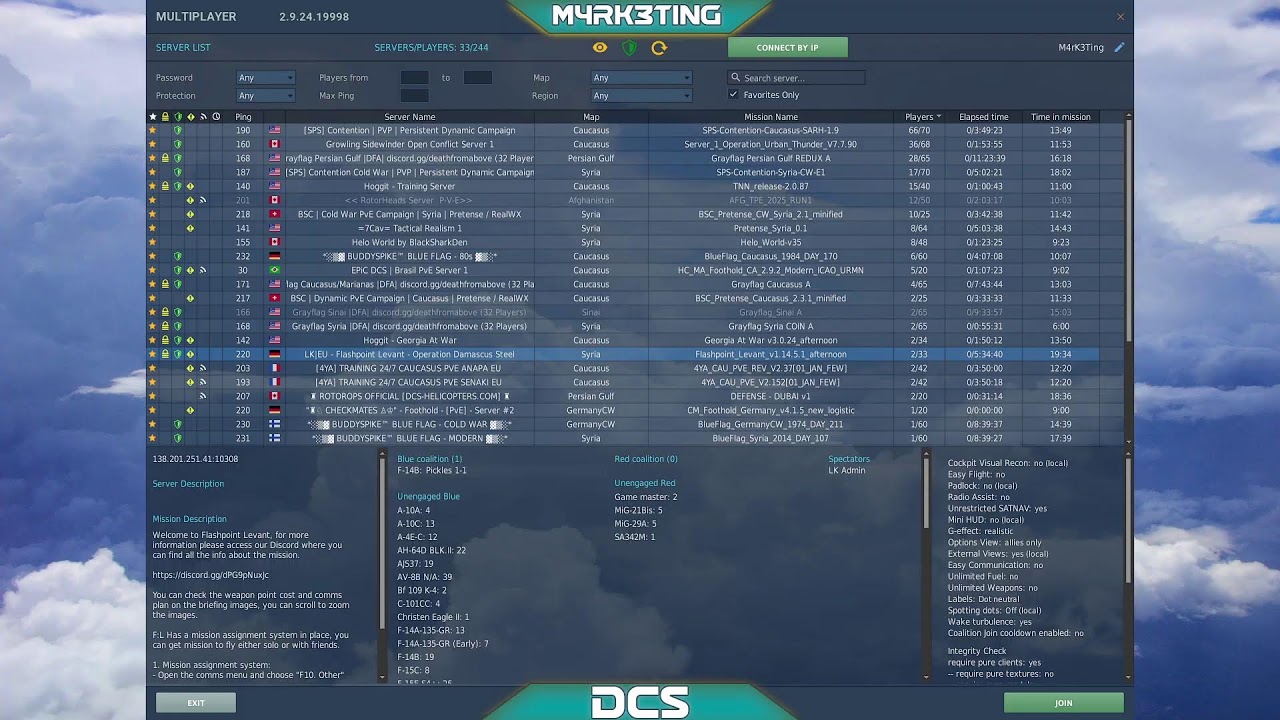Screen dimensions: 1280x720
Task: Refresh the server list with circular arrow
Action: tap(659, 47)
